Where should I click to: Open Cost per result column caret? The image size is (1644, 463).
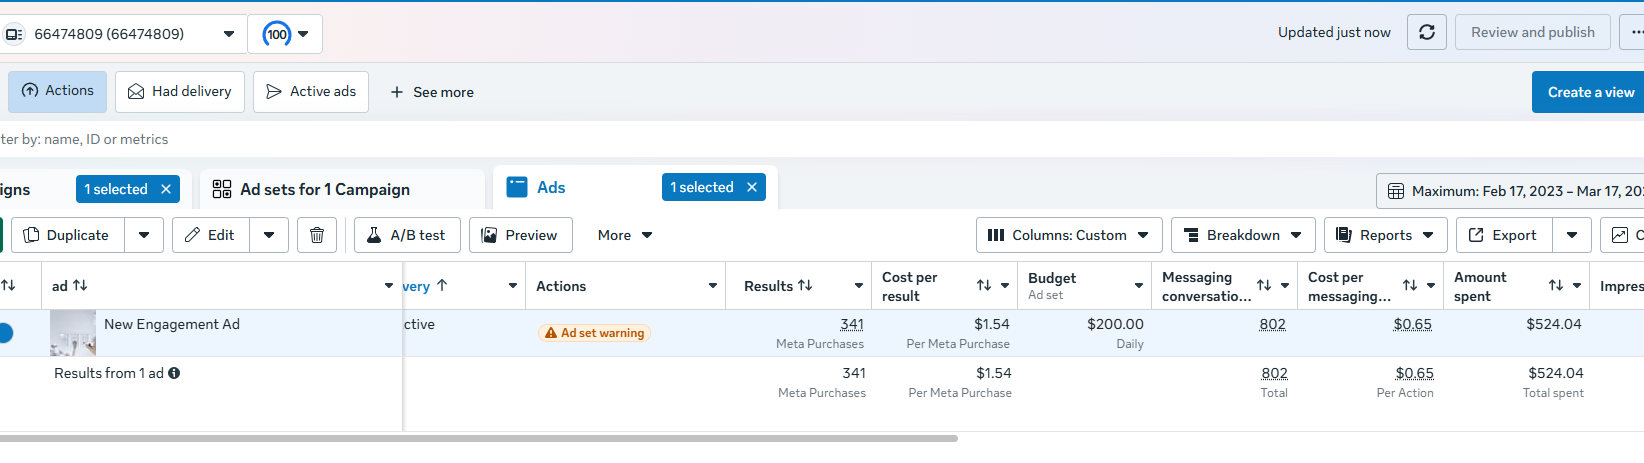(x=1005, y=286)
